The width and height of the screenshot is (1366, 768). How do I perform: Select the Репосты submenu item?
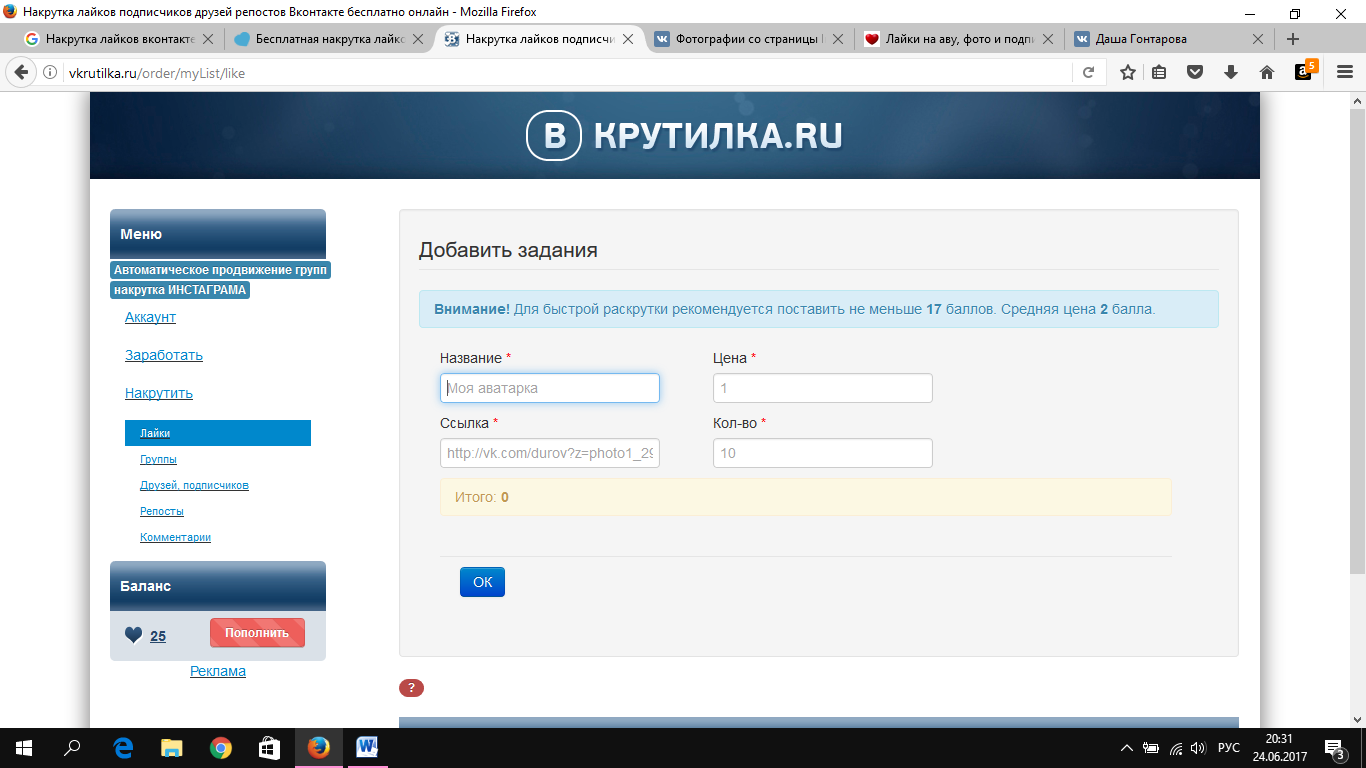tap(162, 511)
